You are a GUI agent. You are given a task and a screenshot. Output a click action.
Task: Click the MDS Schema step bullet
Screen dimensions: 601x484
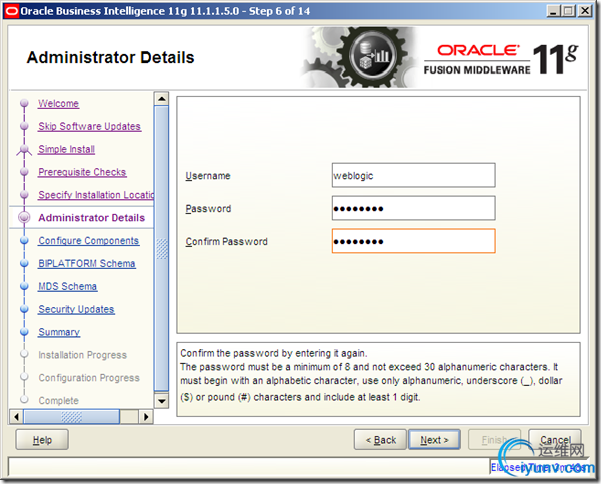(24, 286)
